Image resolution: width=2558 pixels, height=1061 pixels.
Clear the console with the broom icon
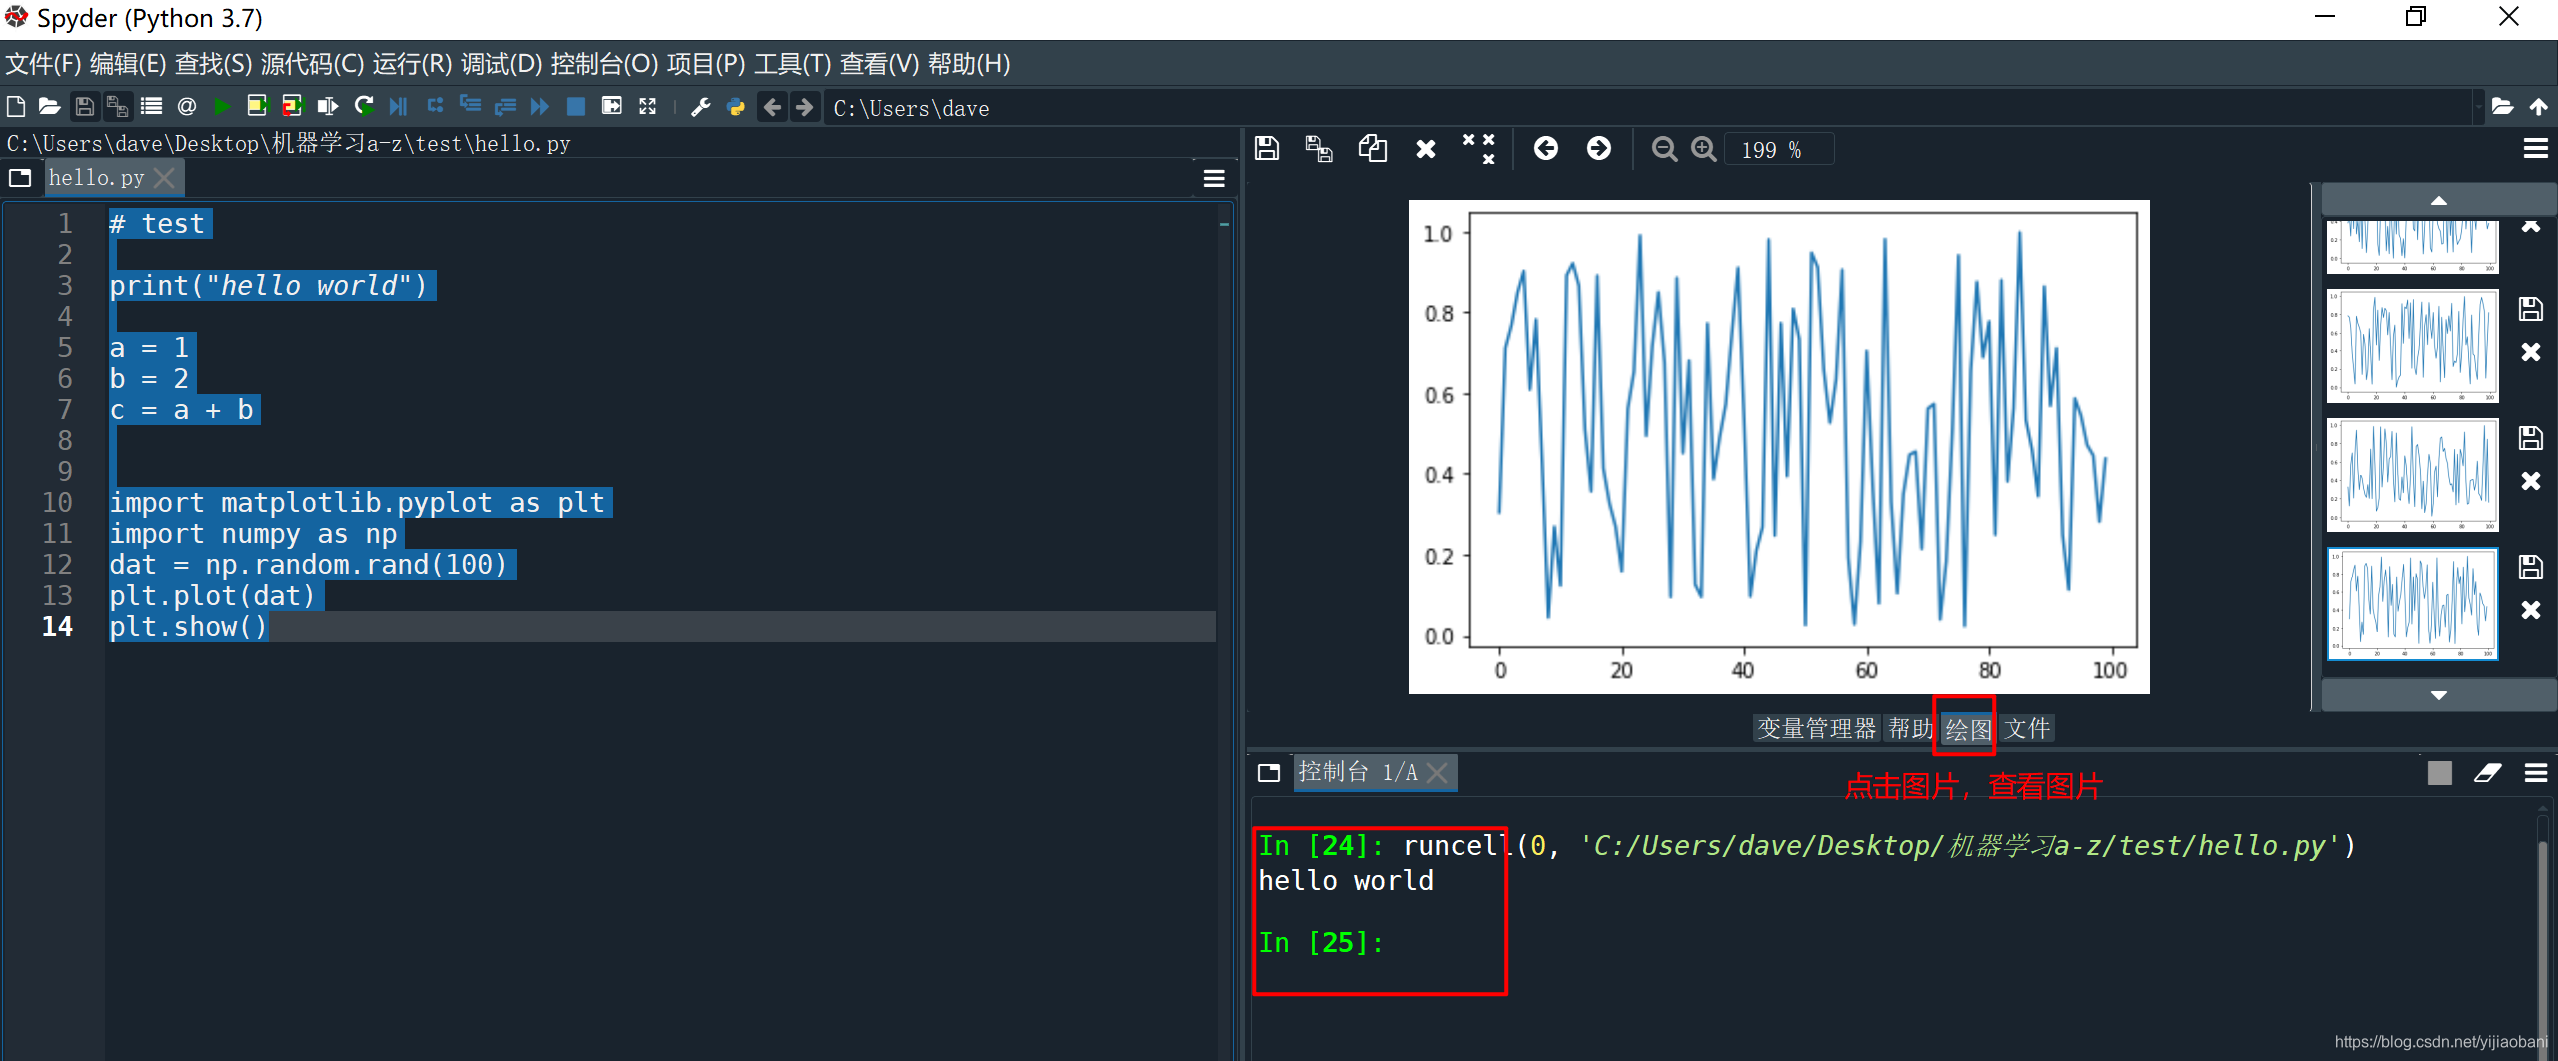tap(2488, 772)
